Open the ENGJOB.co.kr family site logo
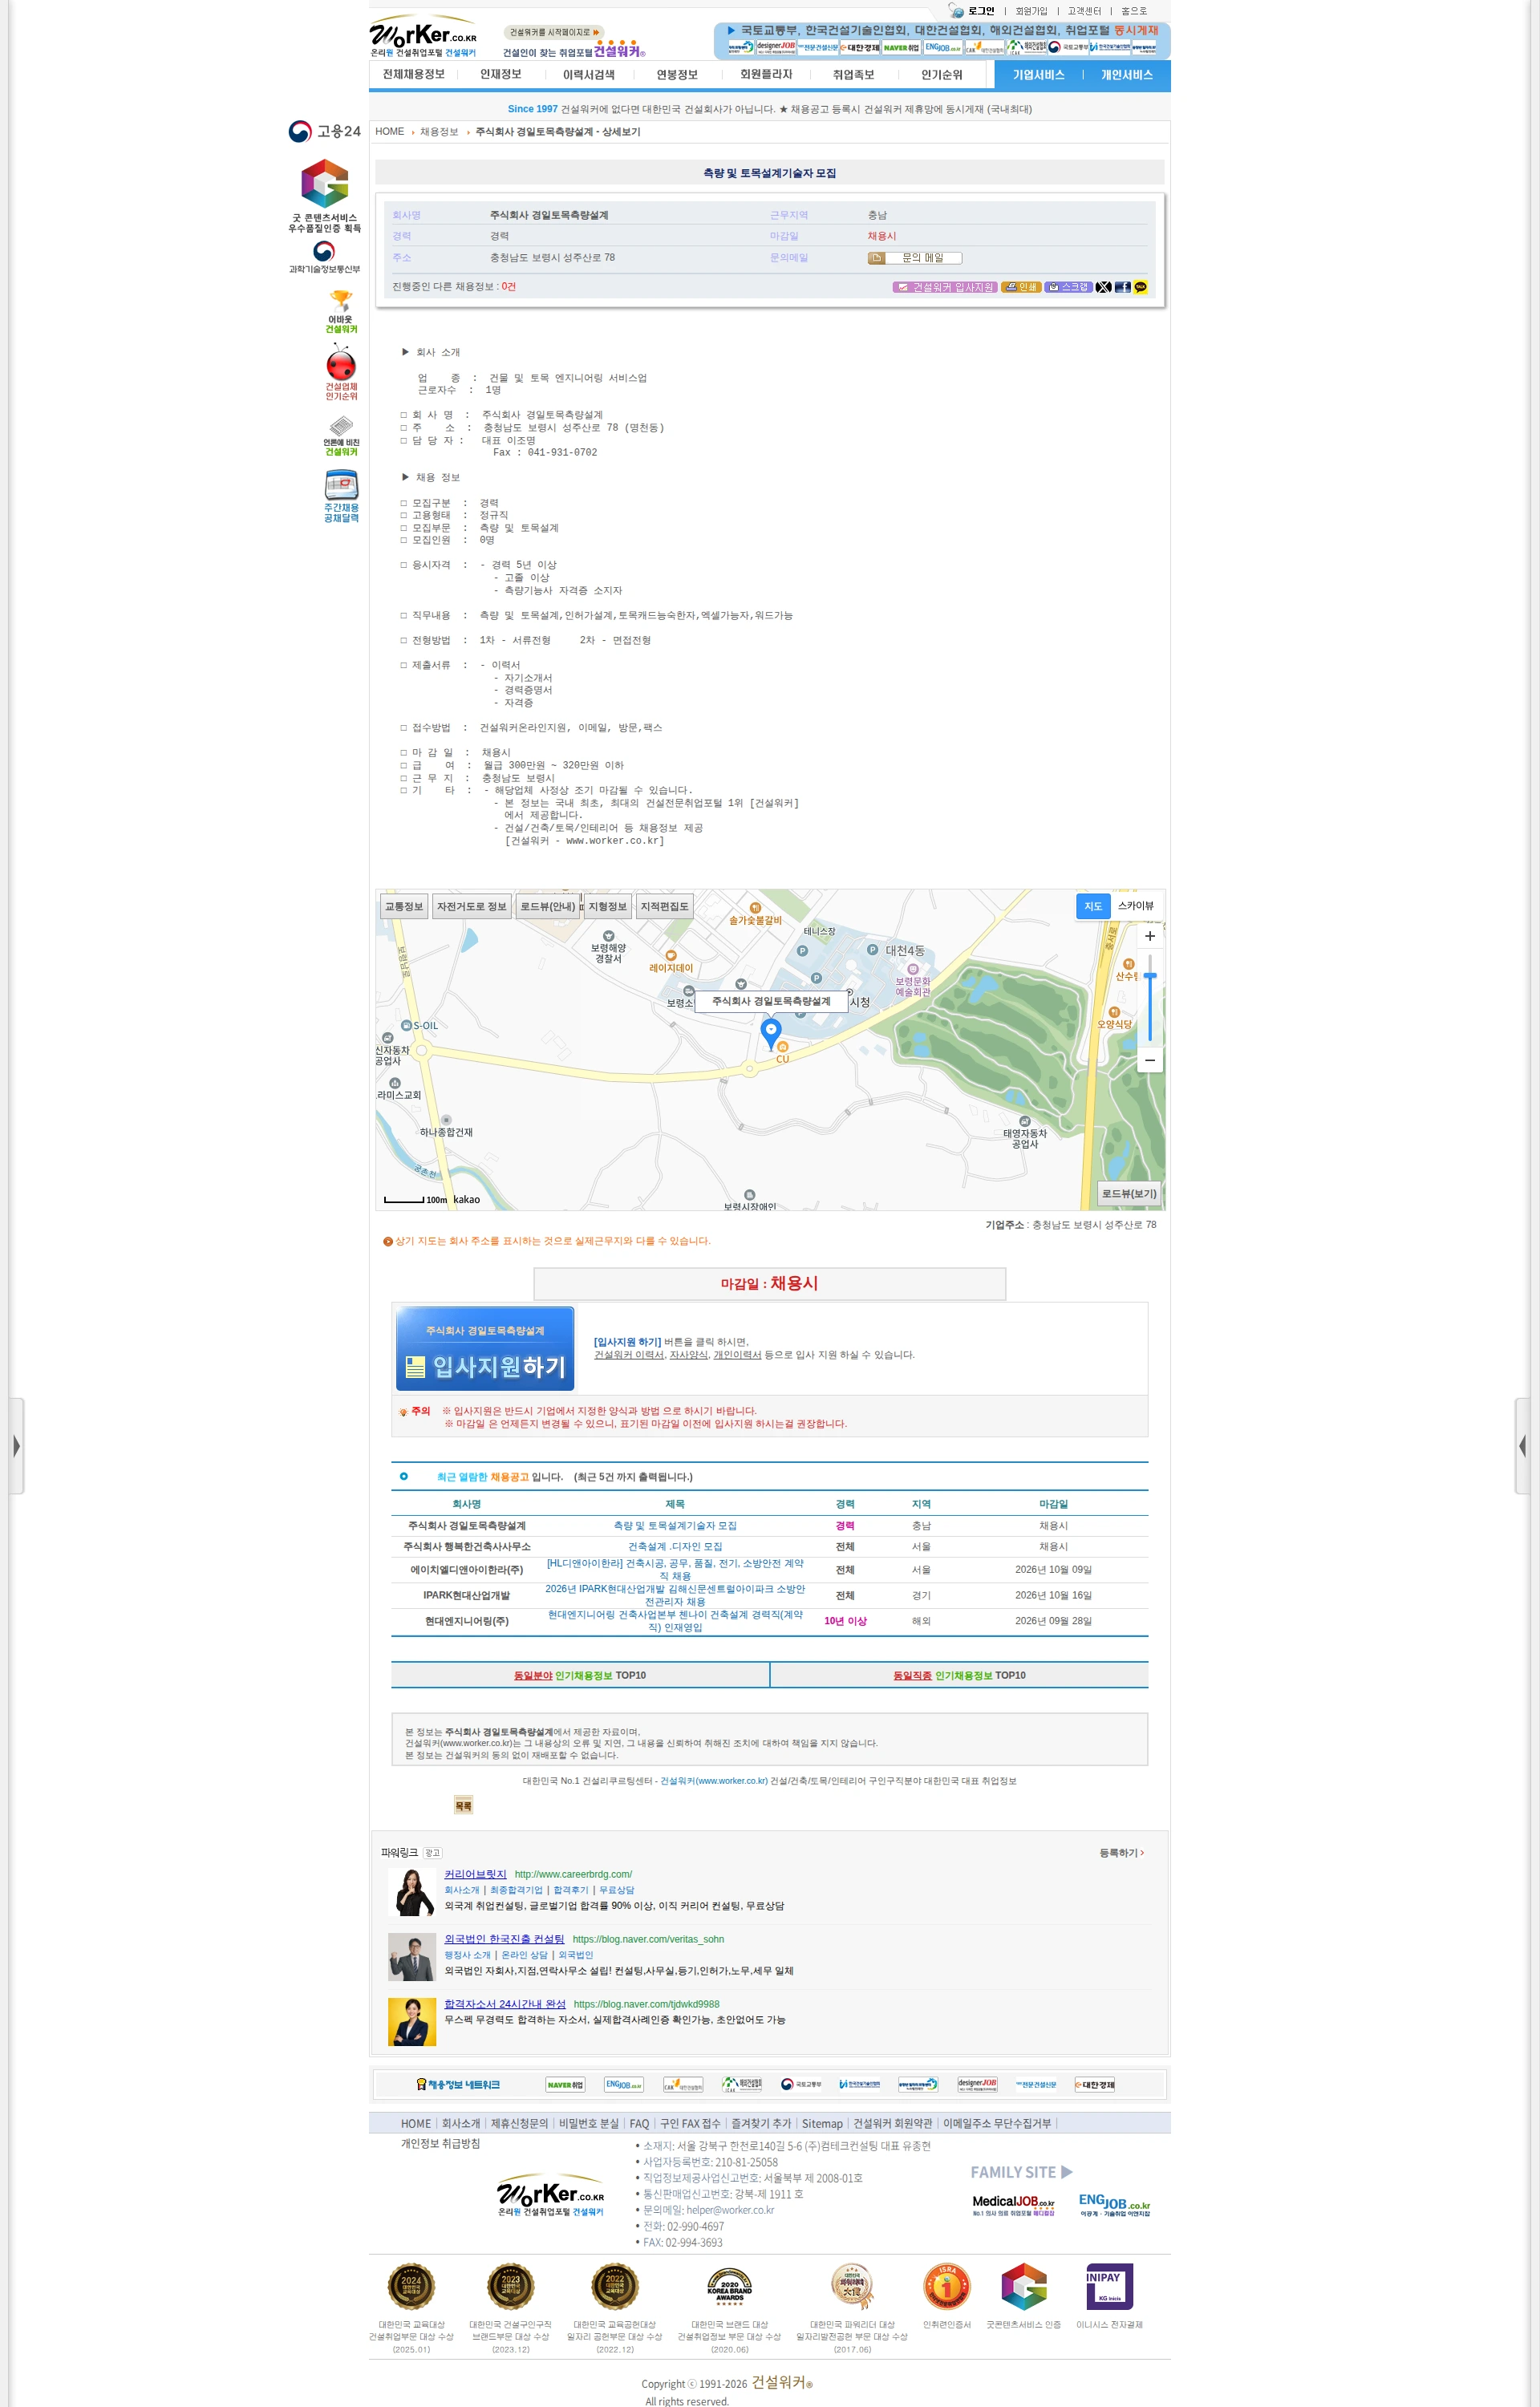Screen dimensions: 1540x2407 pyautogui.click(x=1114, y=2205)
